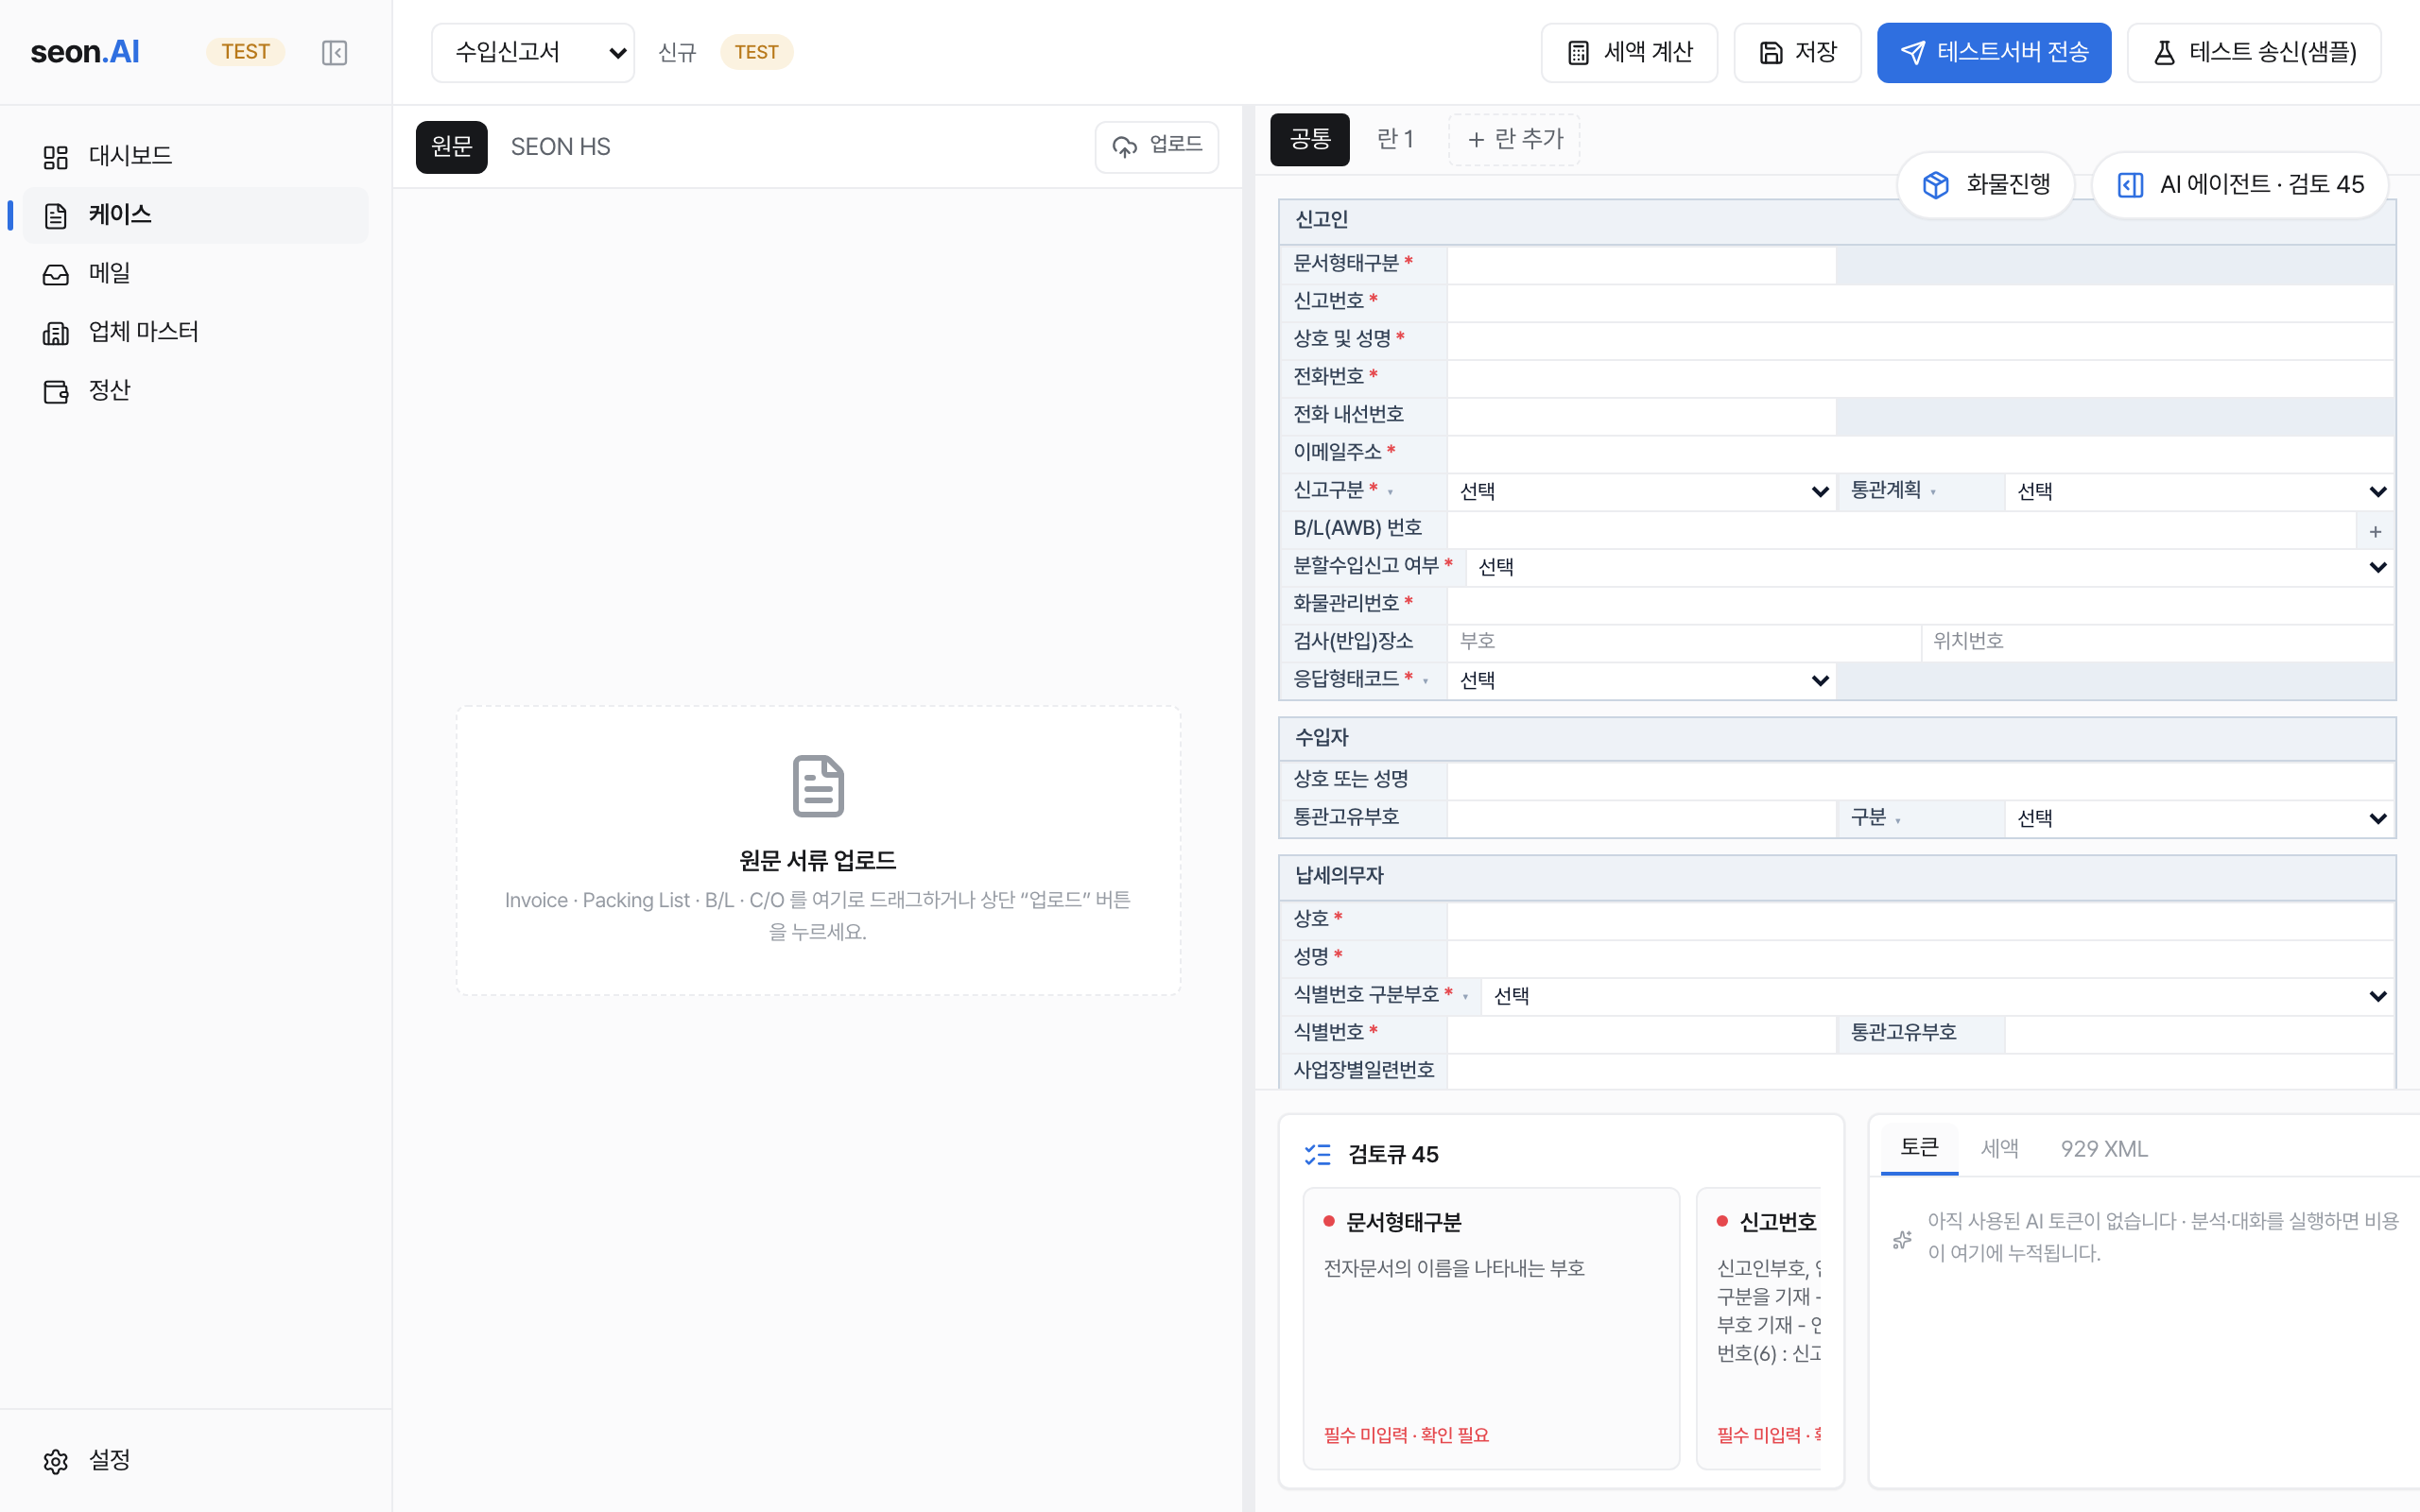Click the 상호 및 성명 input field

[1920, 340]
